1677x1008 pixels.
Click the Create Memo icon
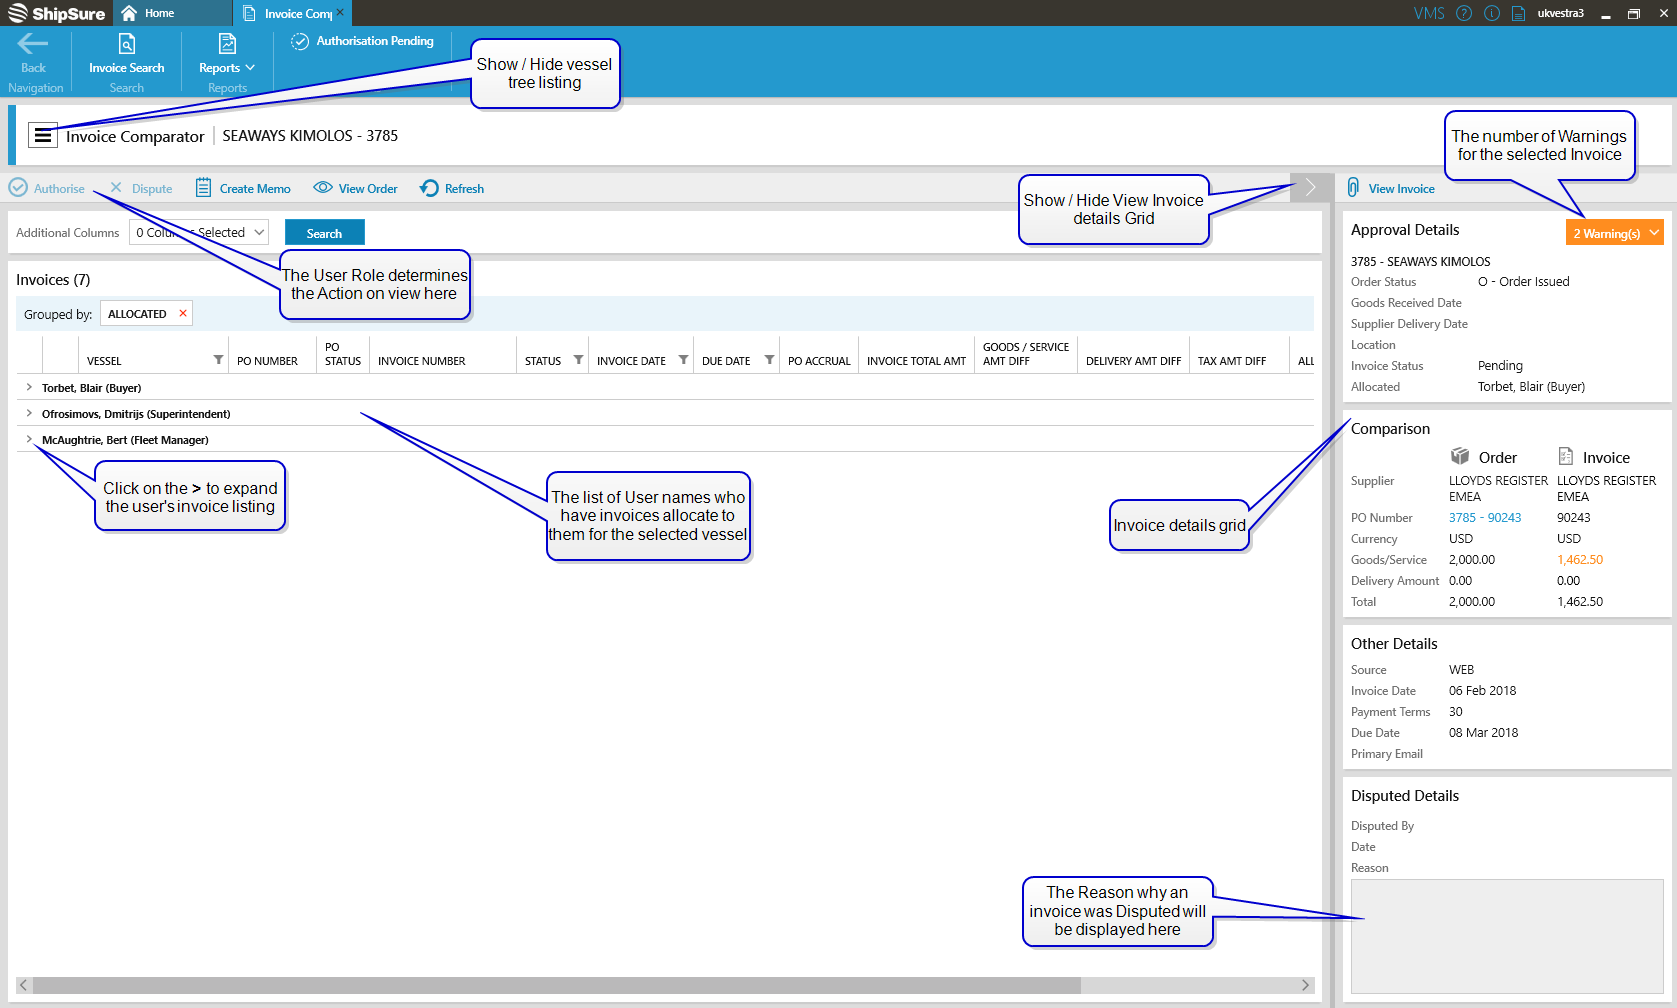tap(203, 188)
